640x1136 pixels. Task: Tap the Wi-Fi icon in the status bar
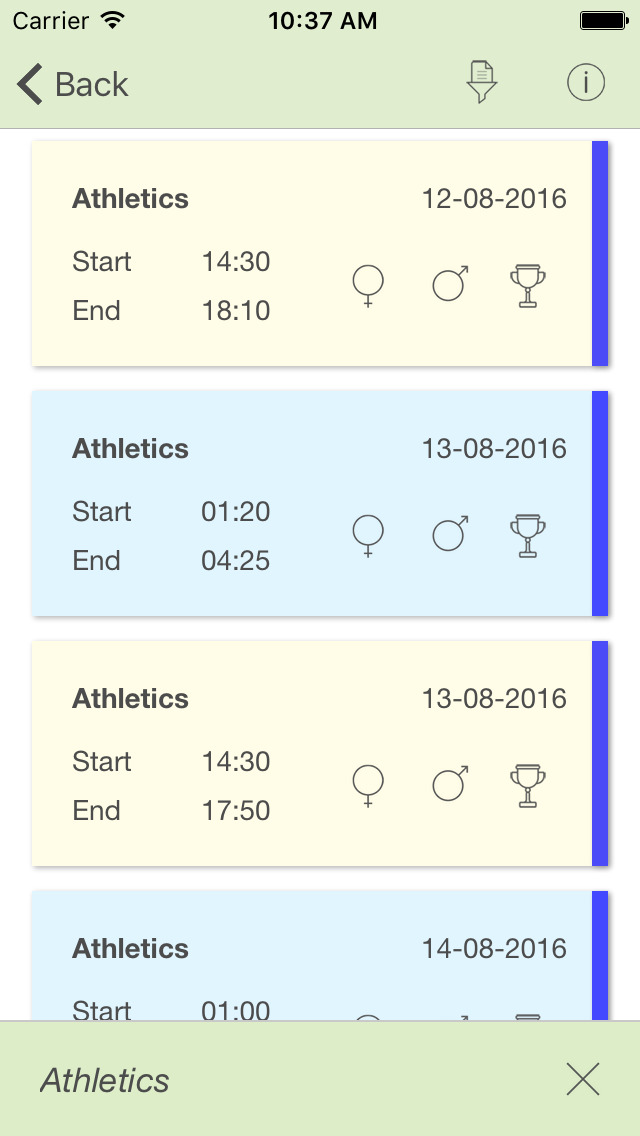pos(110,19)
